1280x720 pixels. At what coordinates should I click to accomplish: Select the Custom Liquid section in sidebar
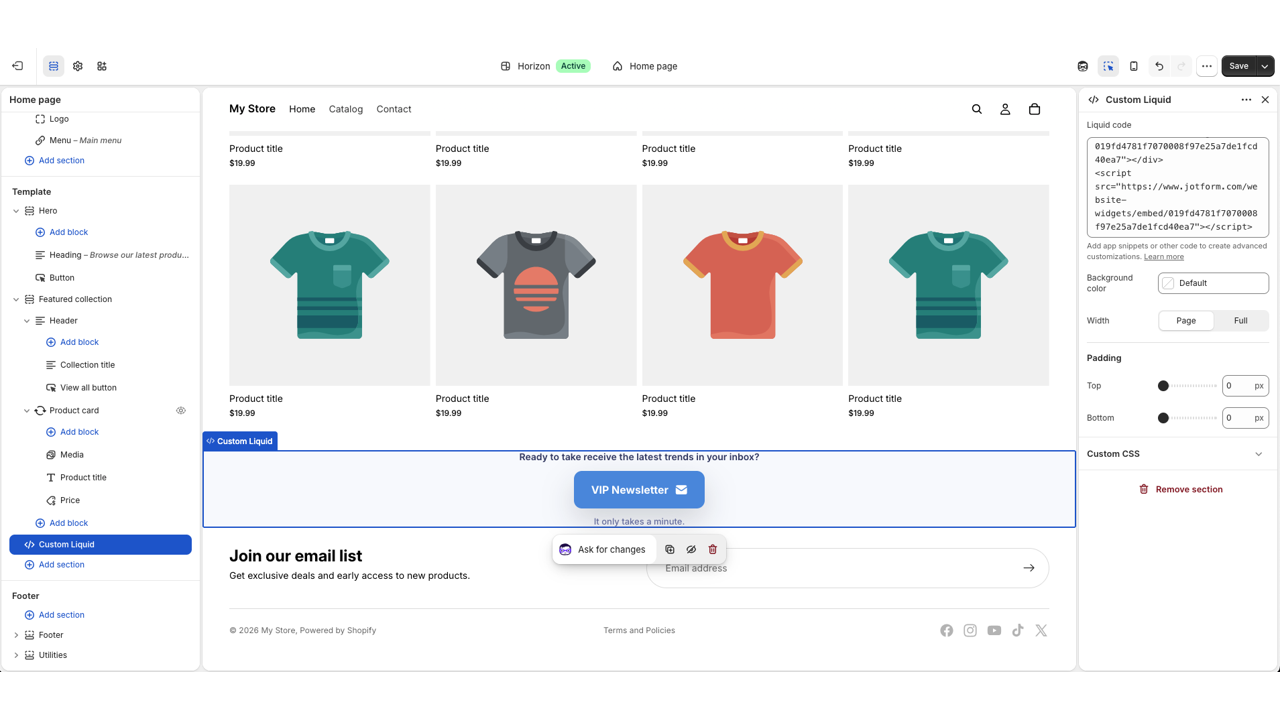pos(100,544)
